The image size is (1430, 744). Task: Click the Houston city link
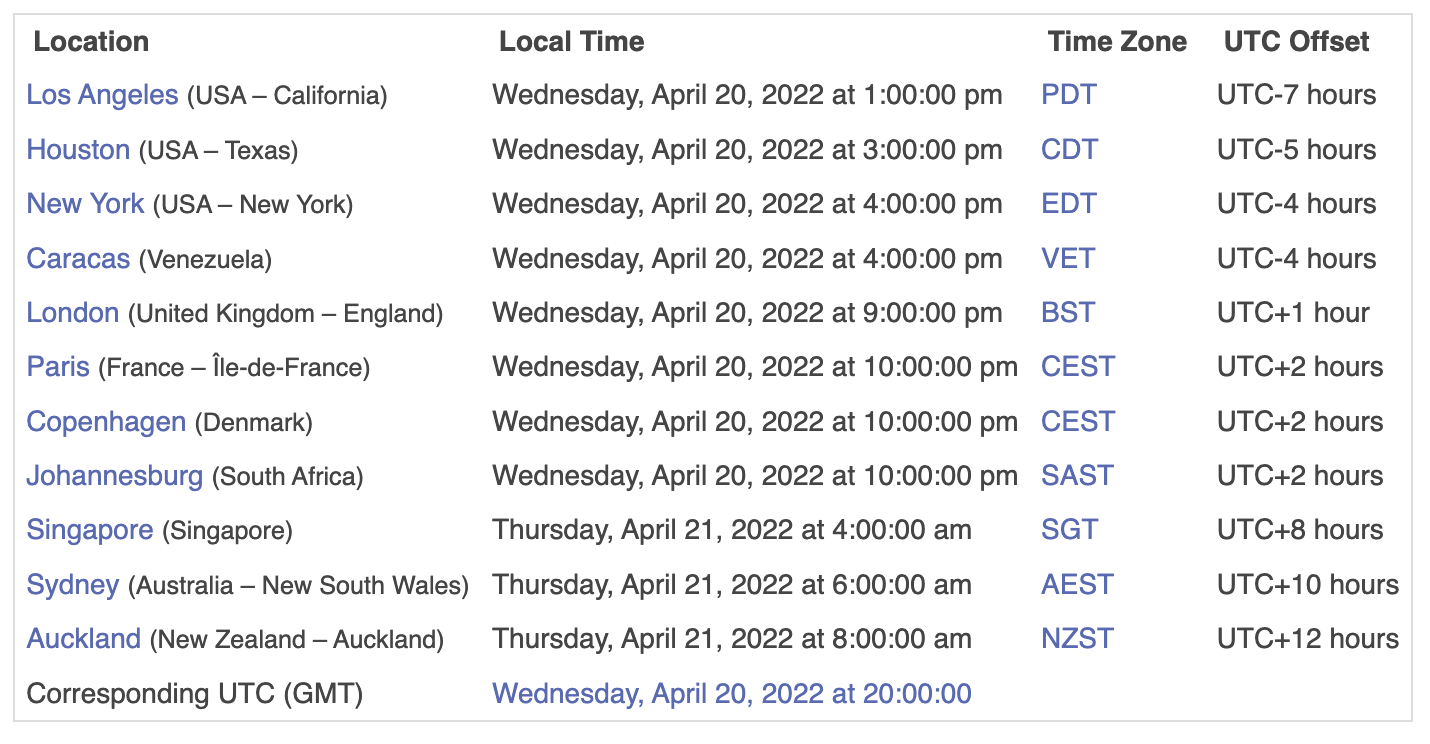[x=78, y=150]
